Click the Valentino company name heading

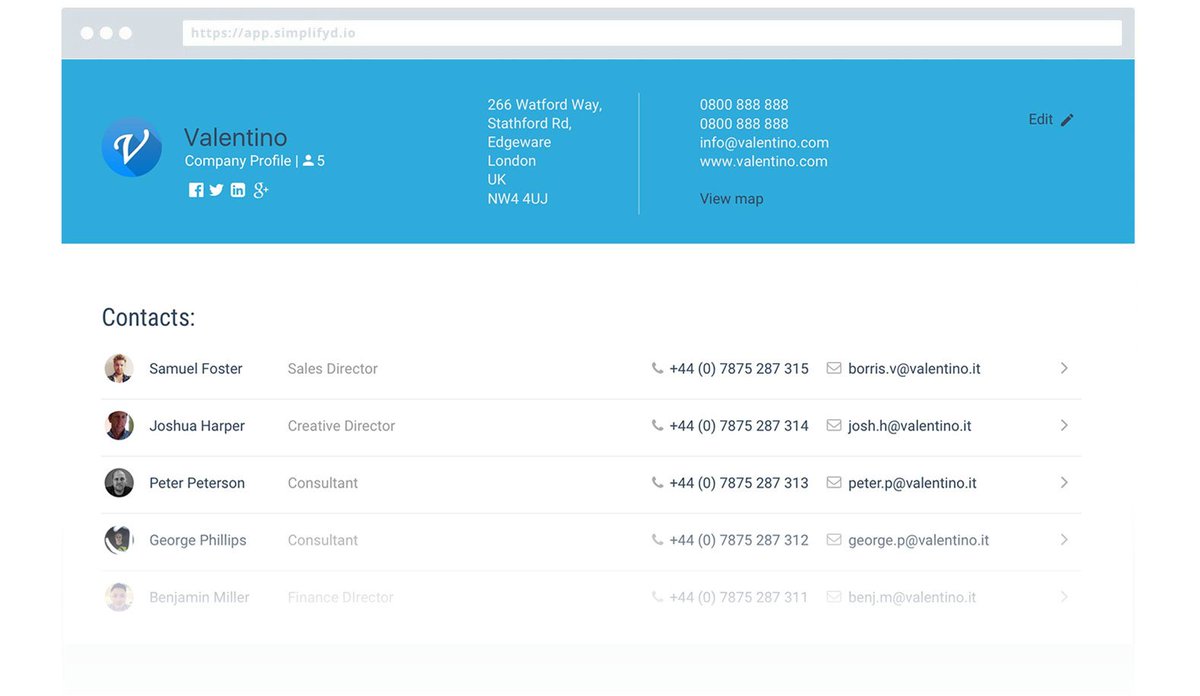236,137
